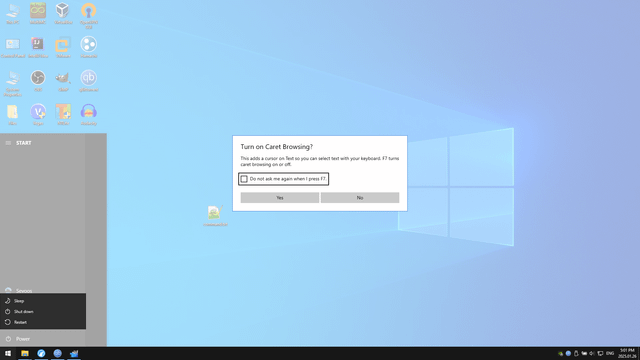Click the USB device tray icon
Viewport: 640px width, 360px height.
coord(576,353)
